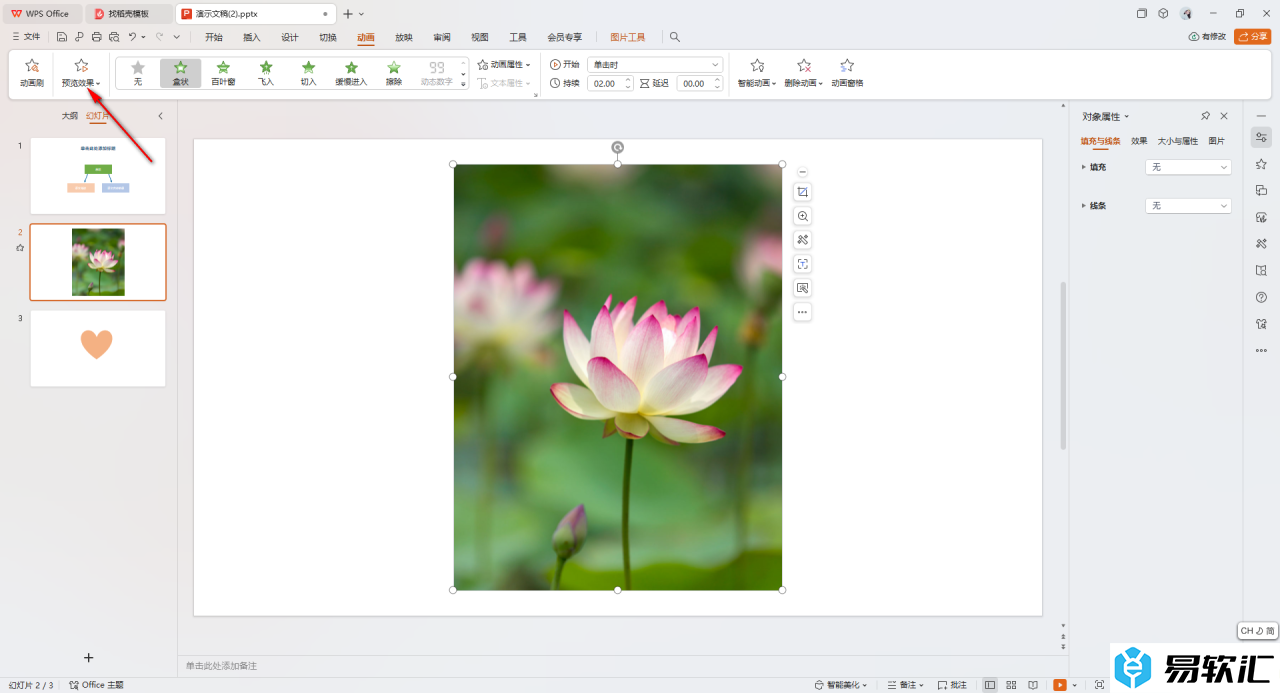
Task: Click the magnifier zoom icon beside the image
Action: tap(802, 216)
